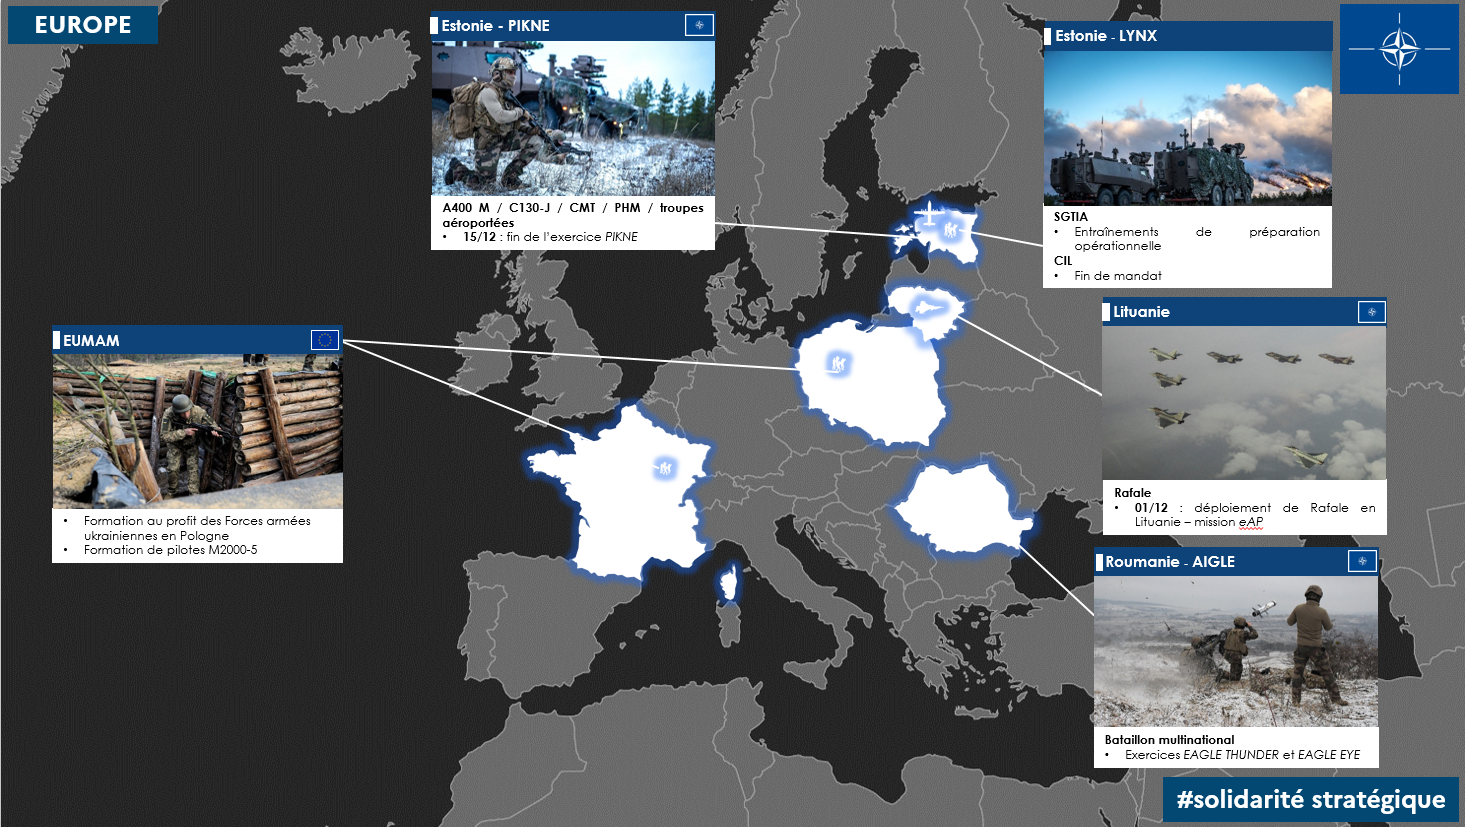1465x827 pixels.
Task: Click the NATO flag in Lituanie header
Action: [1371, 312]
